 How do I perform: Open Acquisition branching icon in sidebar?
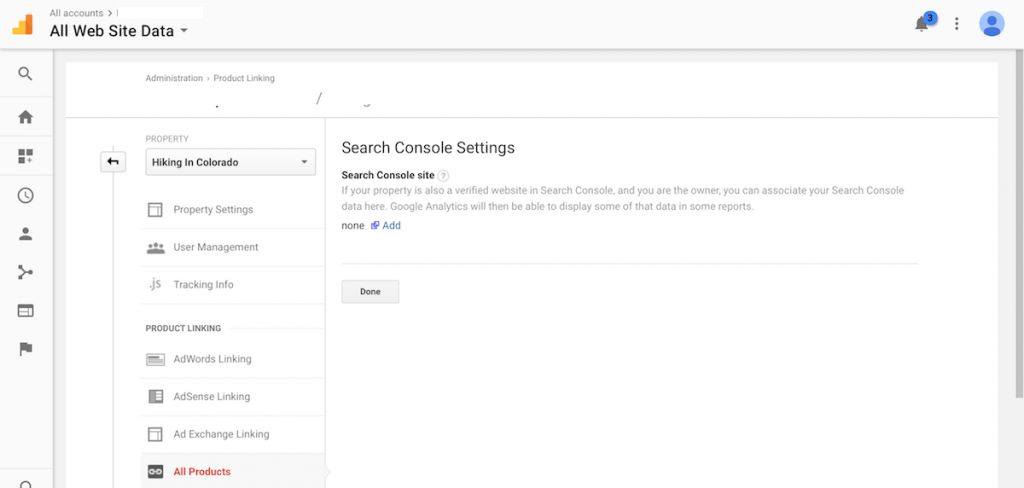coord(25,272)
